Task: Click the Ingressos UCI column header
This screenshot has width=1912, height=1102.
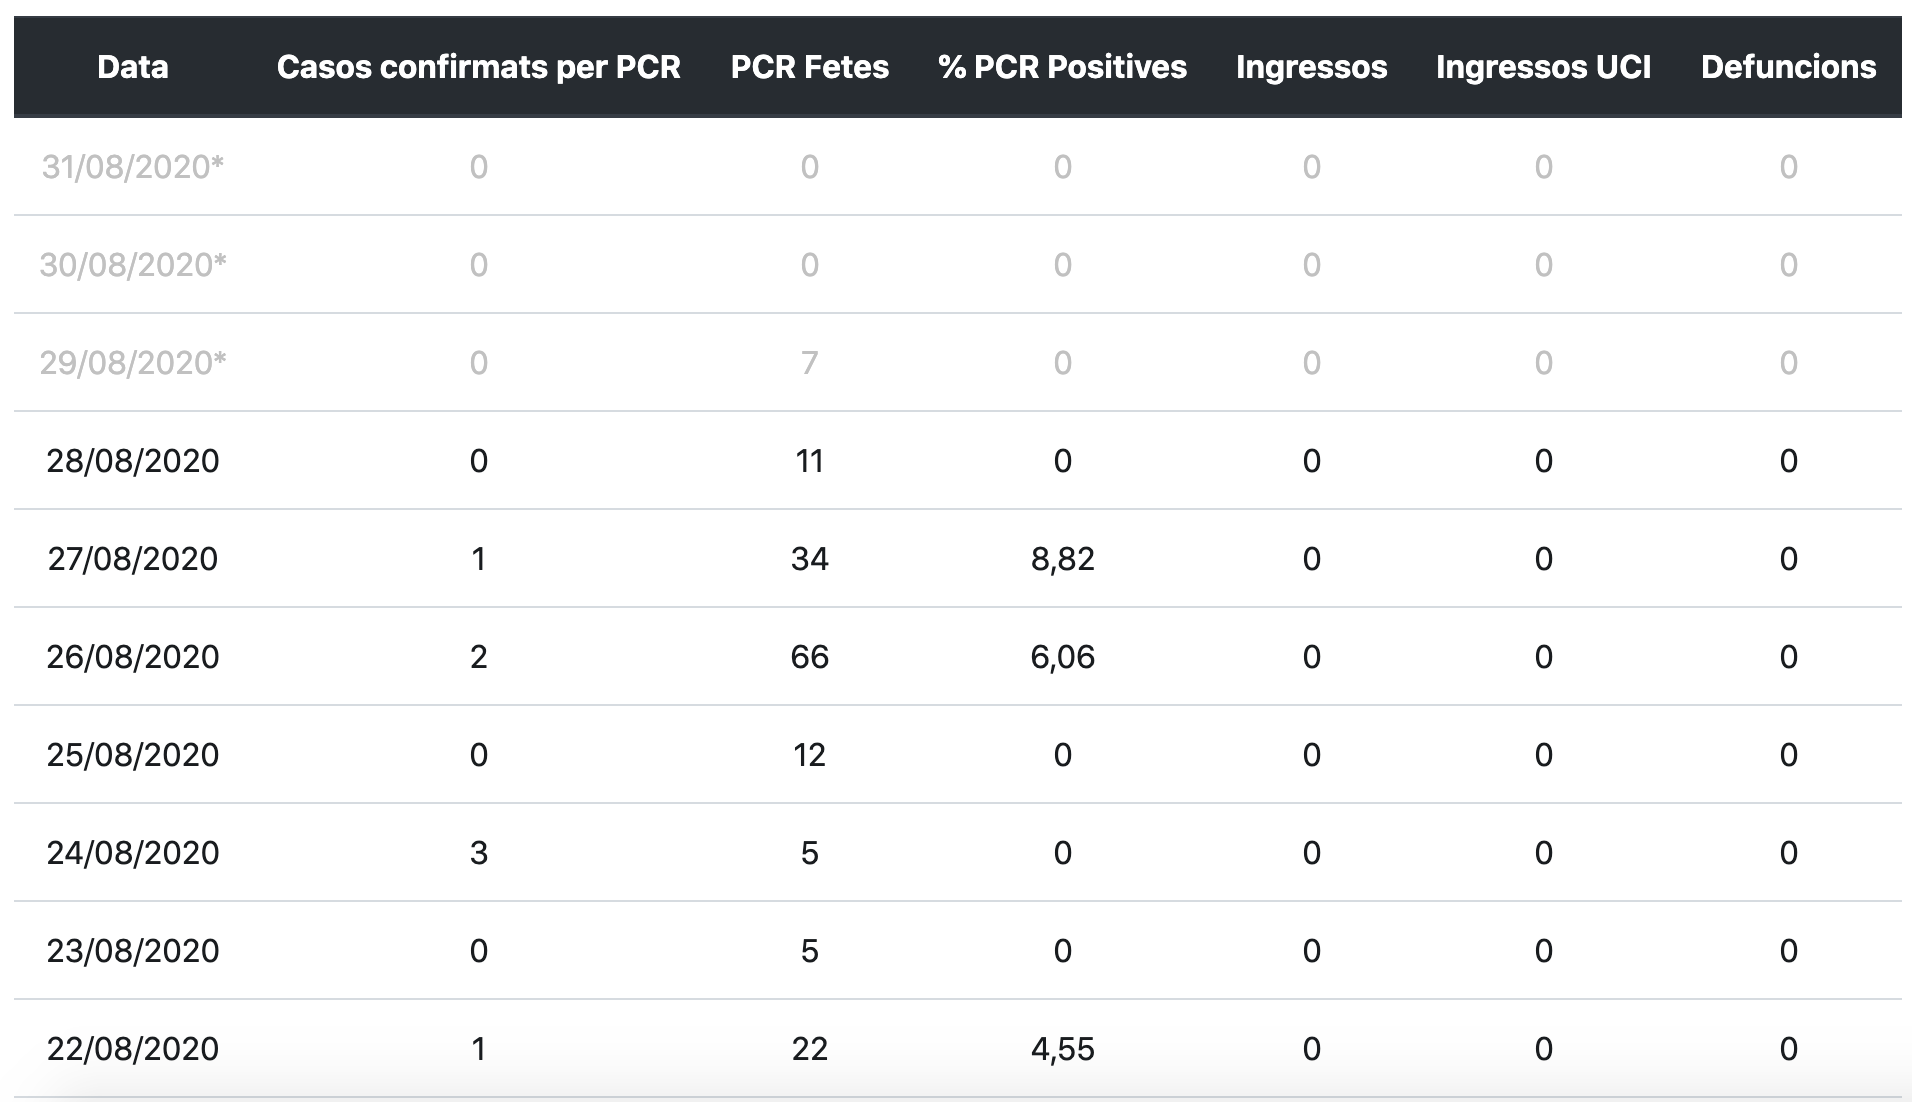Action: click(1543, 67)
